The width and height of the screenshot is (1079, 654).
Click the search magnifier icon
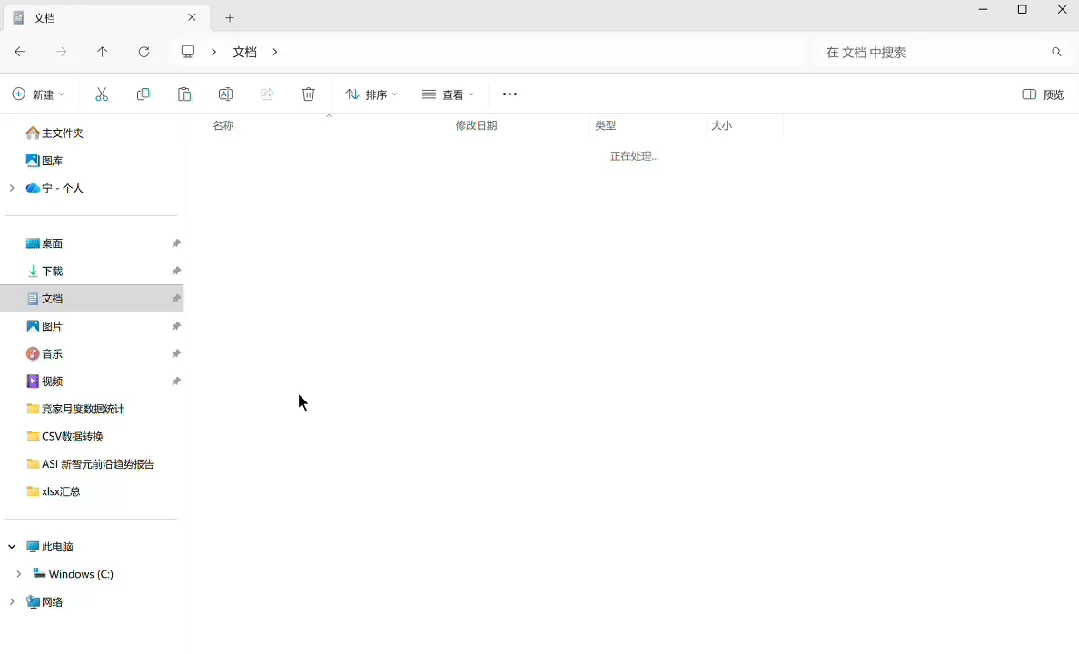click(x=1057, y=52)
